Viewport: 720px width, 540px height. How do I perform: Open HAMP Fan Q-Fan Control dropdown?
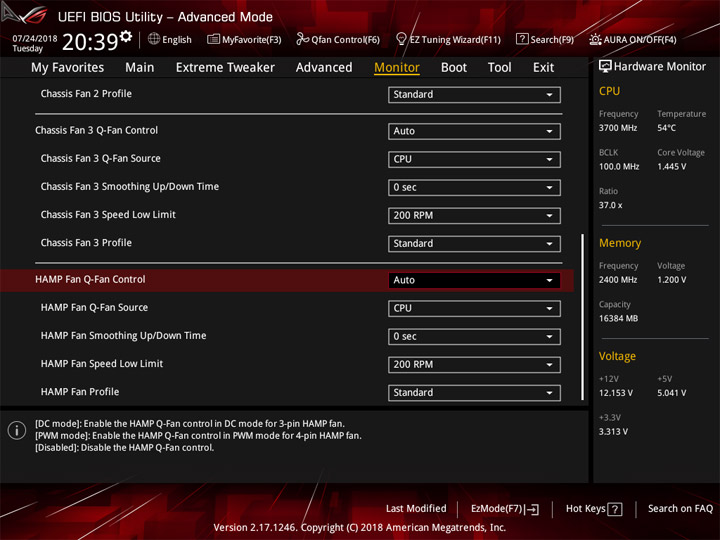click(x=474, y=280)
